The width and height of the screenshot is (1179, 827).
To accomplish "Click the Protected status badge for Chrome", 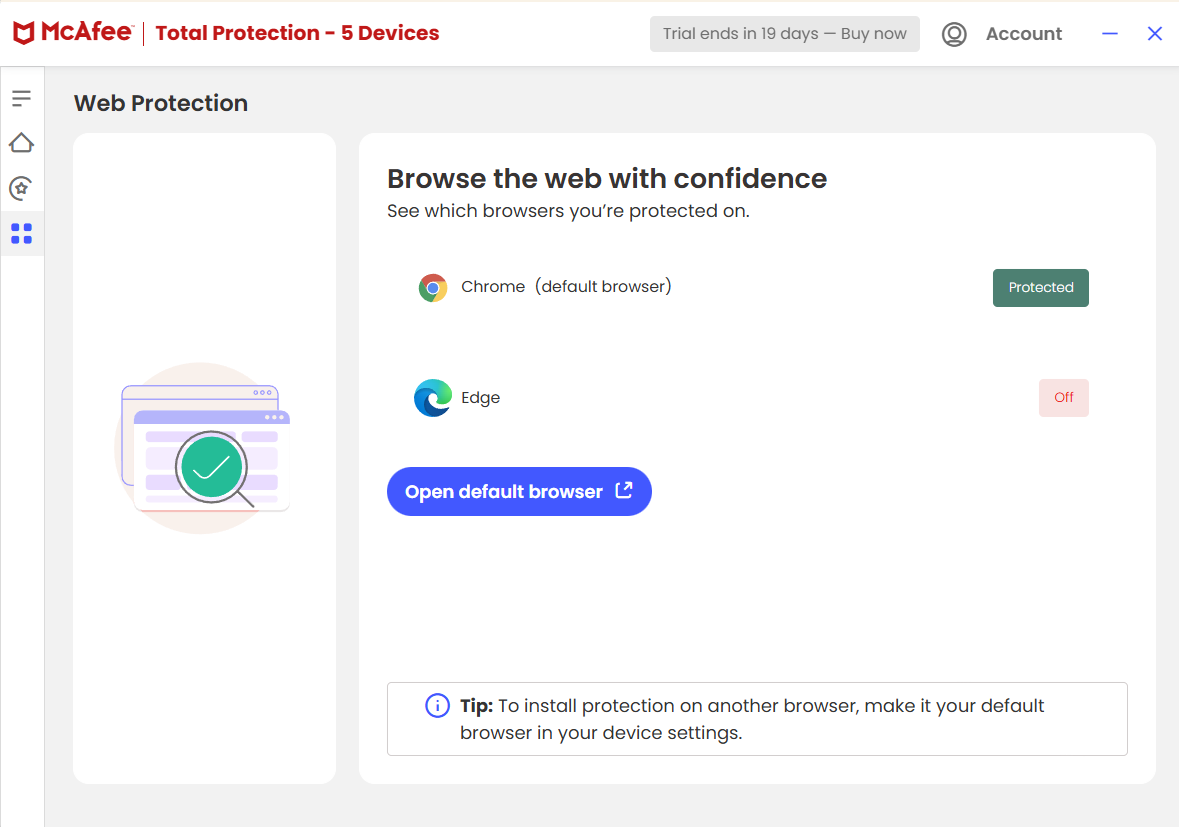I will click(x=1040, y=287).
